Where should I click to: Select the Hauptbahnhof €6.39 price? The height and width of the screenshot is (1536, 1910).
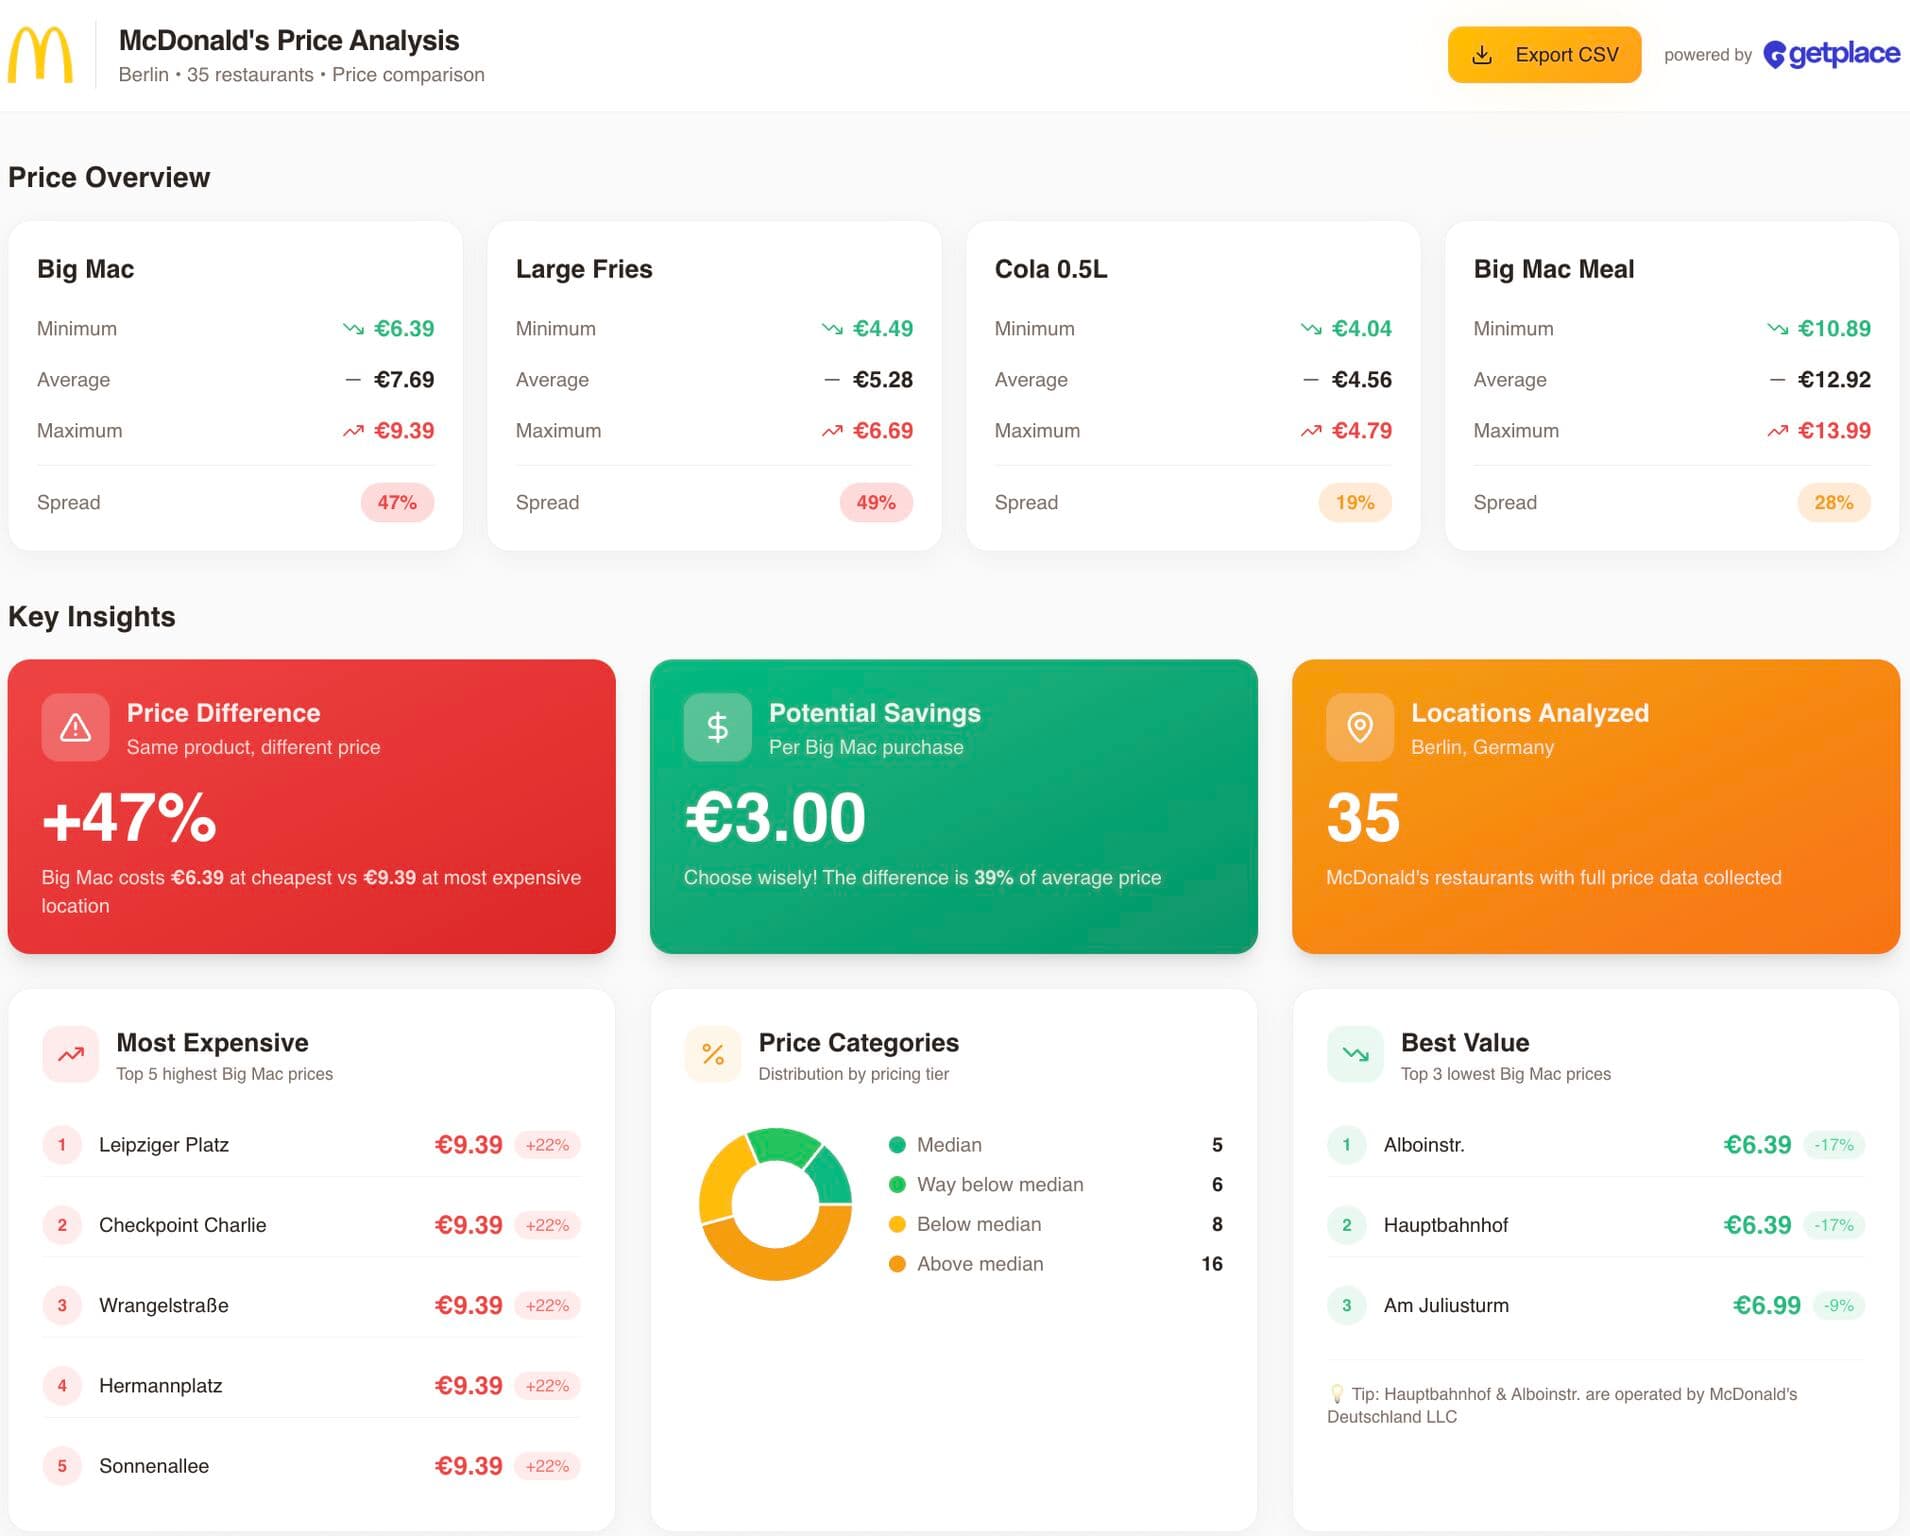click(1756, 1225)
